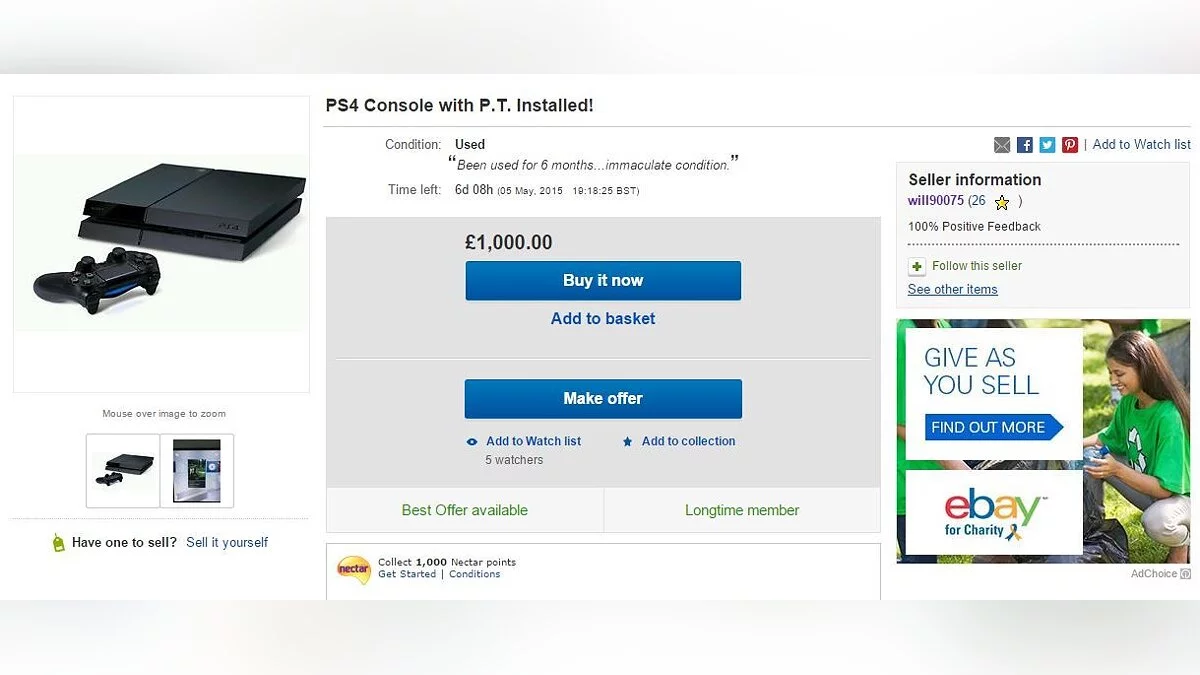Click the Nectar logo icon
This screenshot has height=675, width=1200.
click(354, 569)
